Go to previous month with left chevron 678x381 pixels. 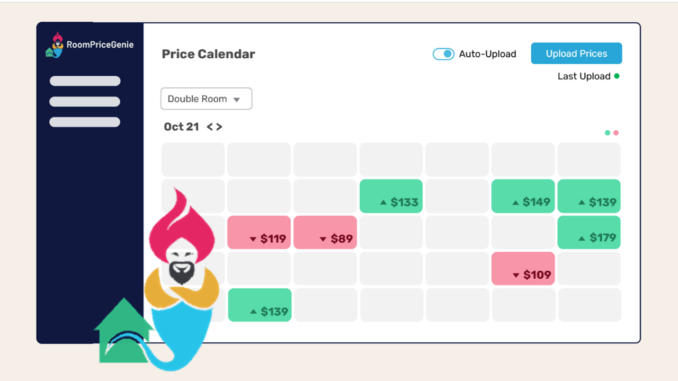tap(210, 127)
